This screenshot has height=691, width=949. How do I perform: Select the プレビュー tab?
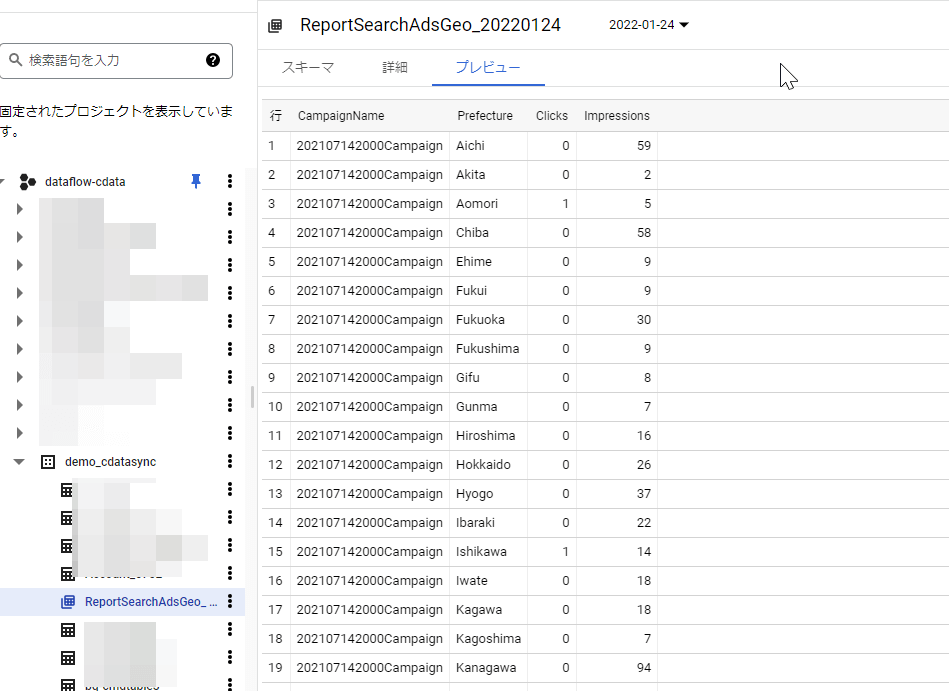click(488, 68)
